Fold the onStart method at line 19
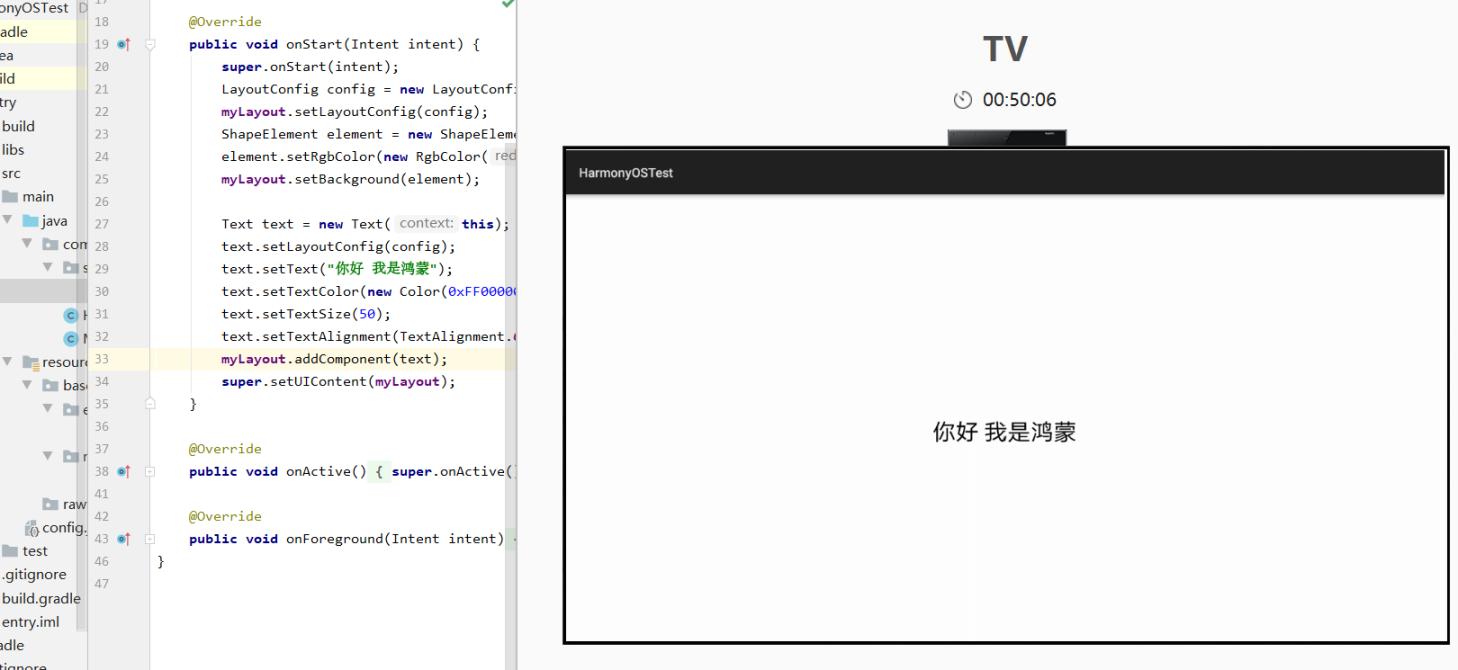Image resolution: width=1458 pixels, height=670 pixels. tap(151, 45)
